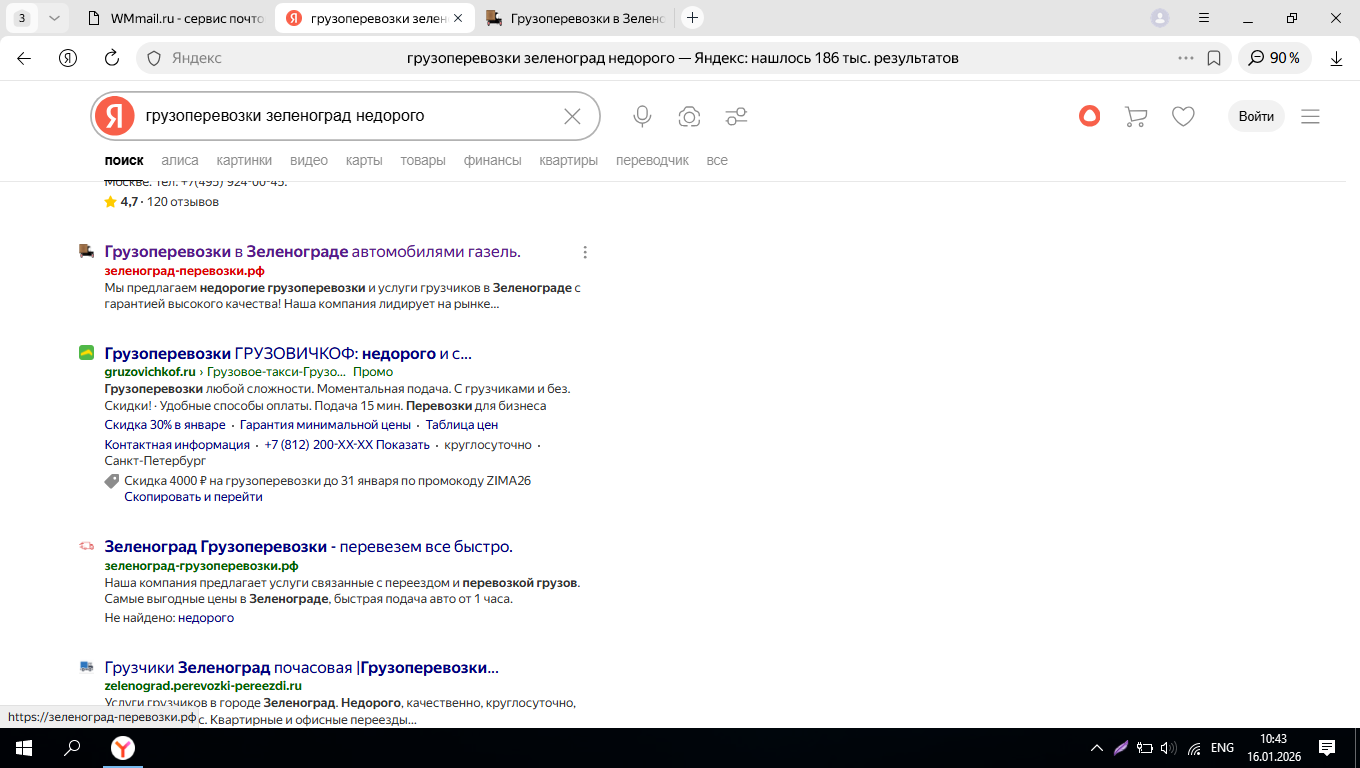Select the видео search category
The height and width of the screenshot is (768, 1360).
(309, 160)
